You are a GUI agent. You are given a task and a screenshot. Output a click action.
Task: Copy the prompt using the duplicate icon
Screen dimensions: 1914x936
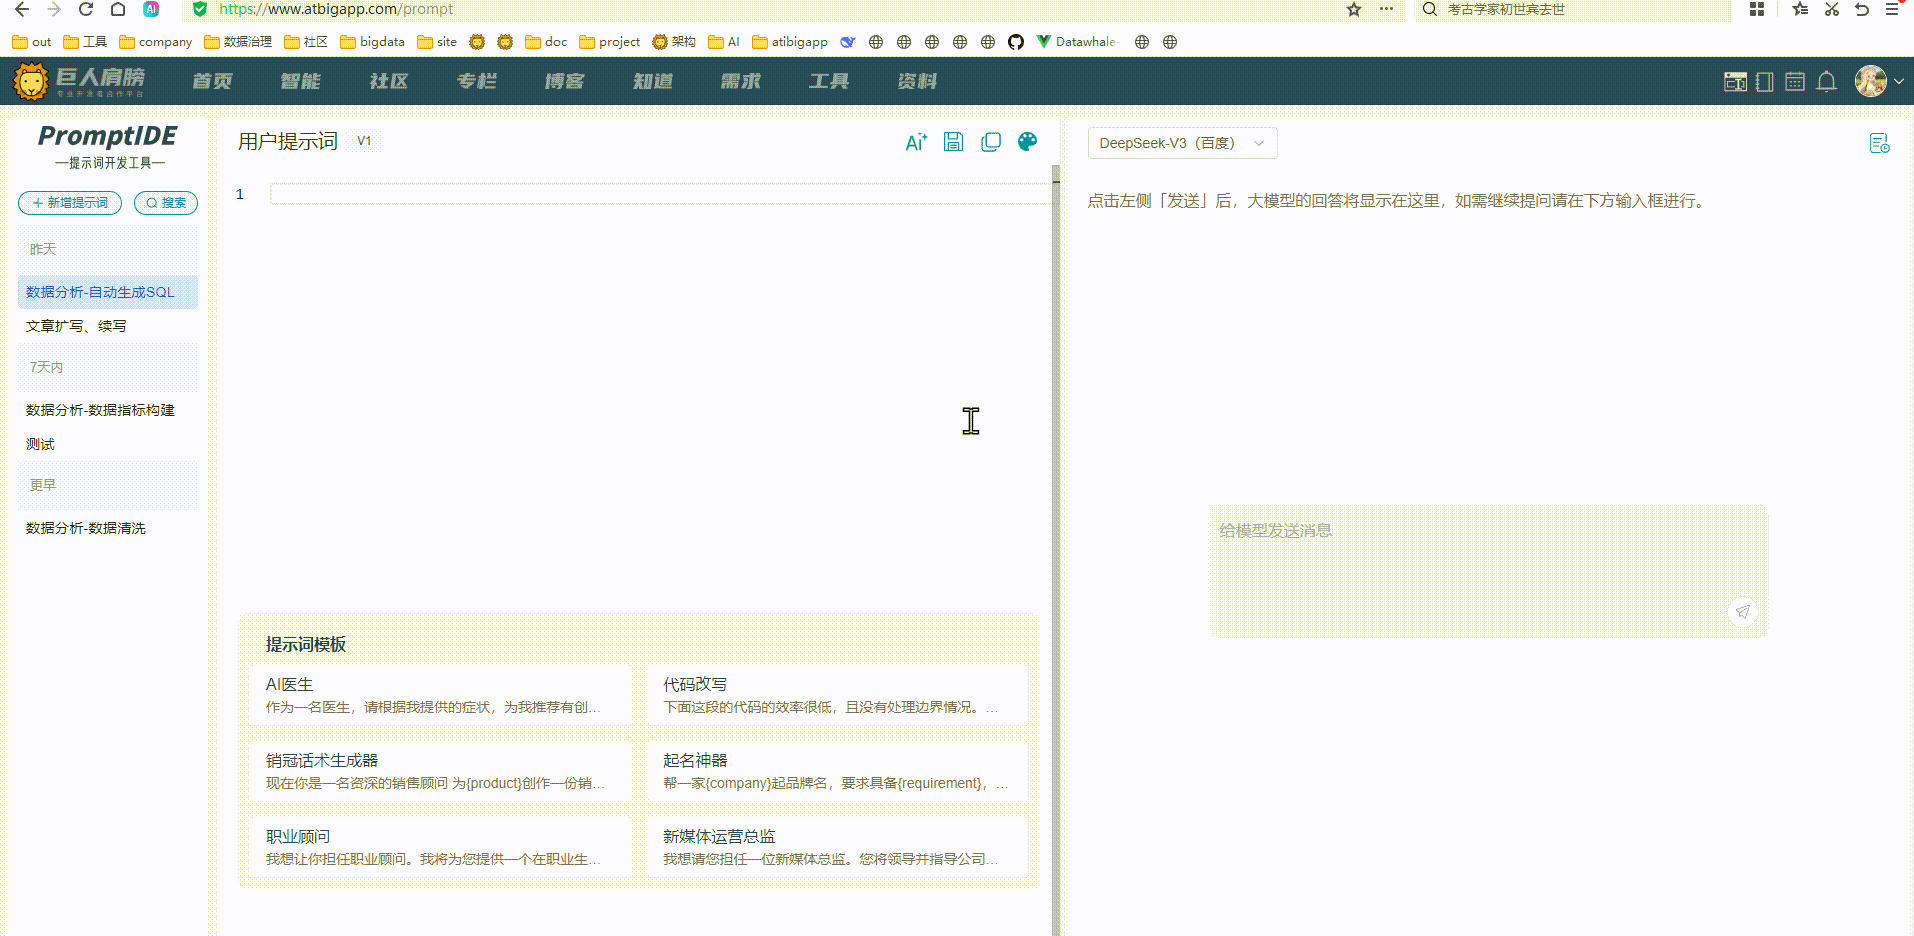coord(991,141)
